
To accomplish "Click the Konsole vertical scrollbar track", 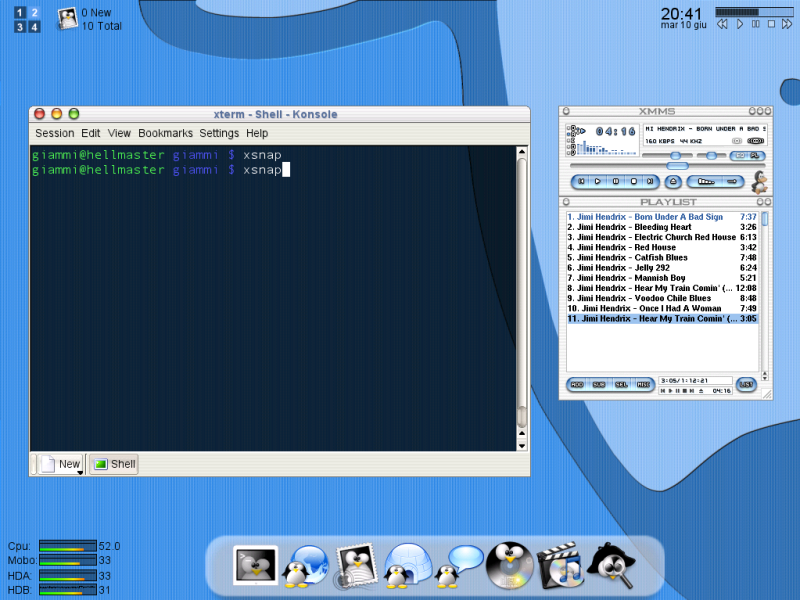I will tap(521, 292).
